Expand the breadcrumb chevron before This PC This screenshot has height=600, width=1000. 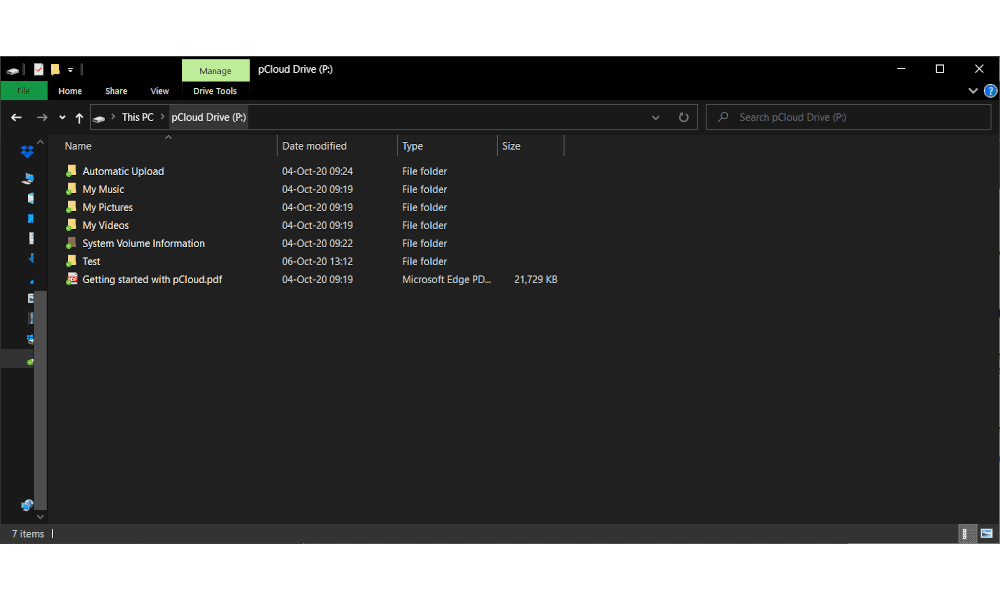(x=113, y=117)
